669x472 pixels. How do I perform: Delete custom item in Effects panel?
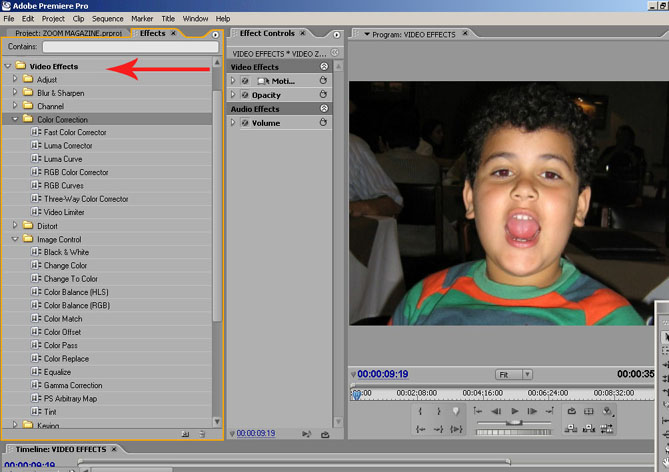[203, 434]
